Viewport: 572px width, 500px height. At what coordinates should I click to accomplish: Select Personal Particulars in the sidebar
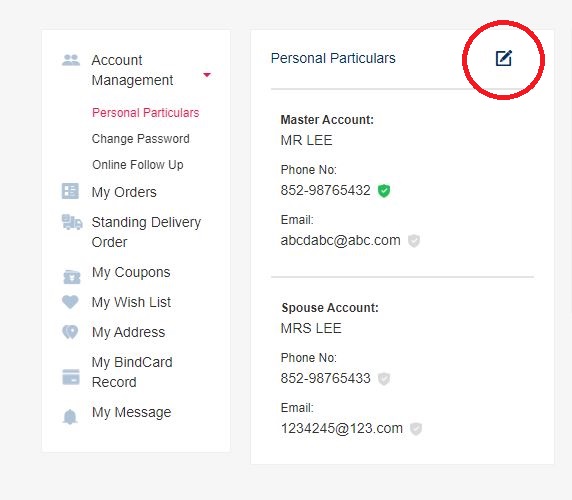pyautogui.click(x=146, y=113)
